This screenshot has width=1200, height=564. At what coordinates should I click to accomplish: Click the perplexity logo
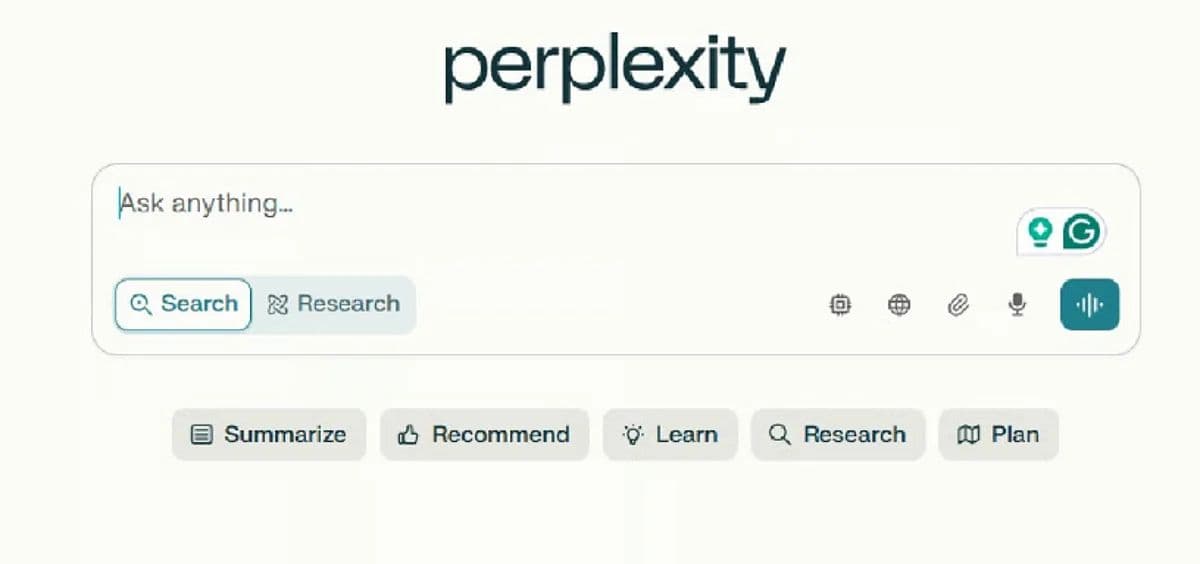click(615, 69)
